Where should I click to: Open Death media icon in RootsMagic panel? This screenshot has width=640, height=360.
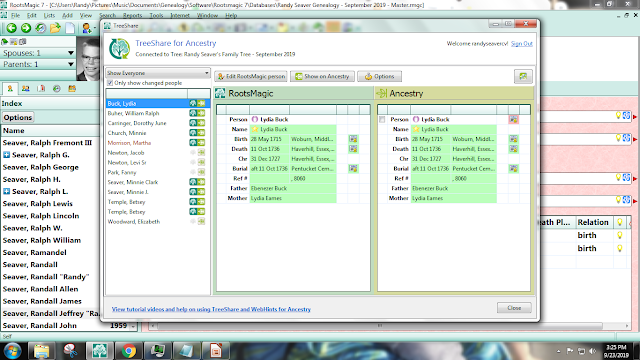coord(353,149)
